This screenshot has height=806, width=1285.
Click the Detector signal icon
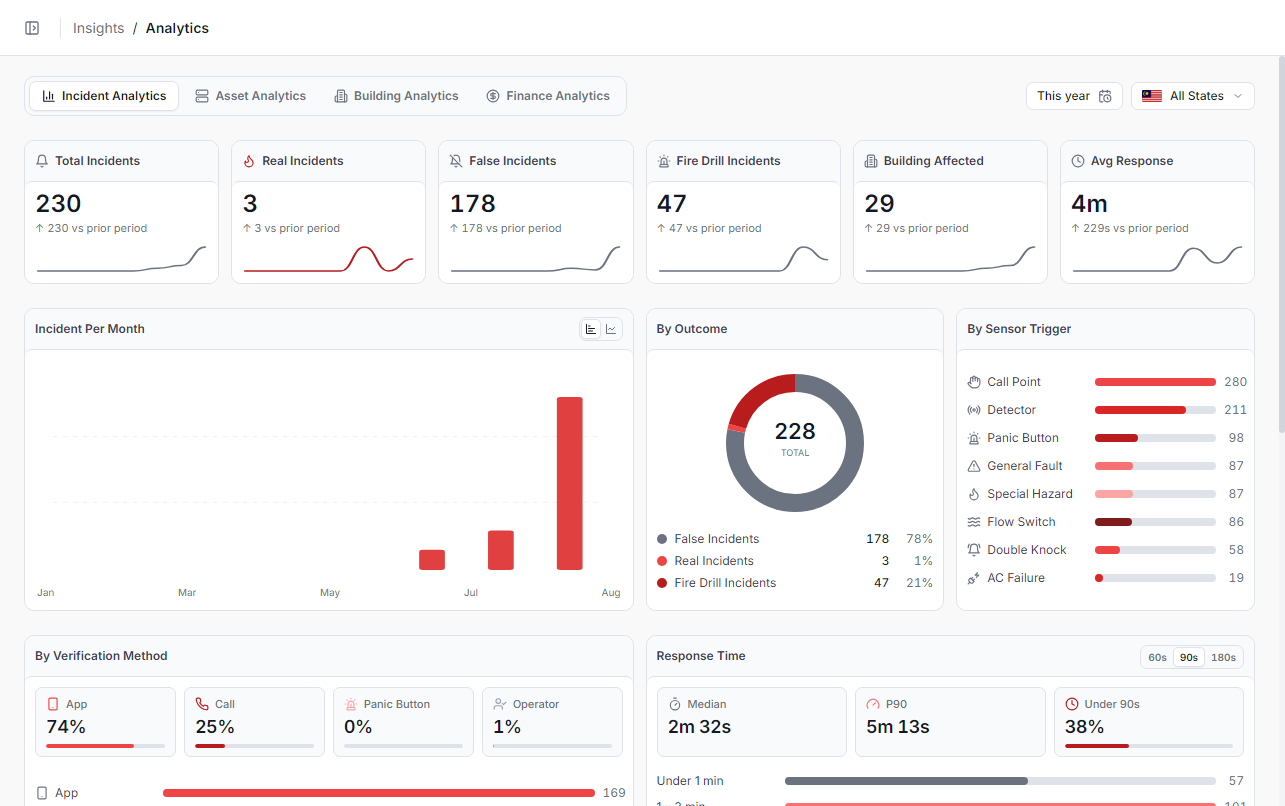[974, 410]
